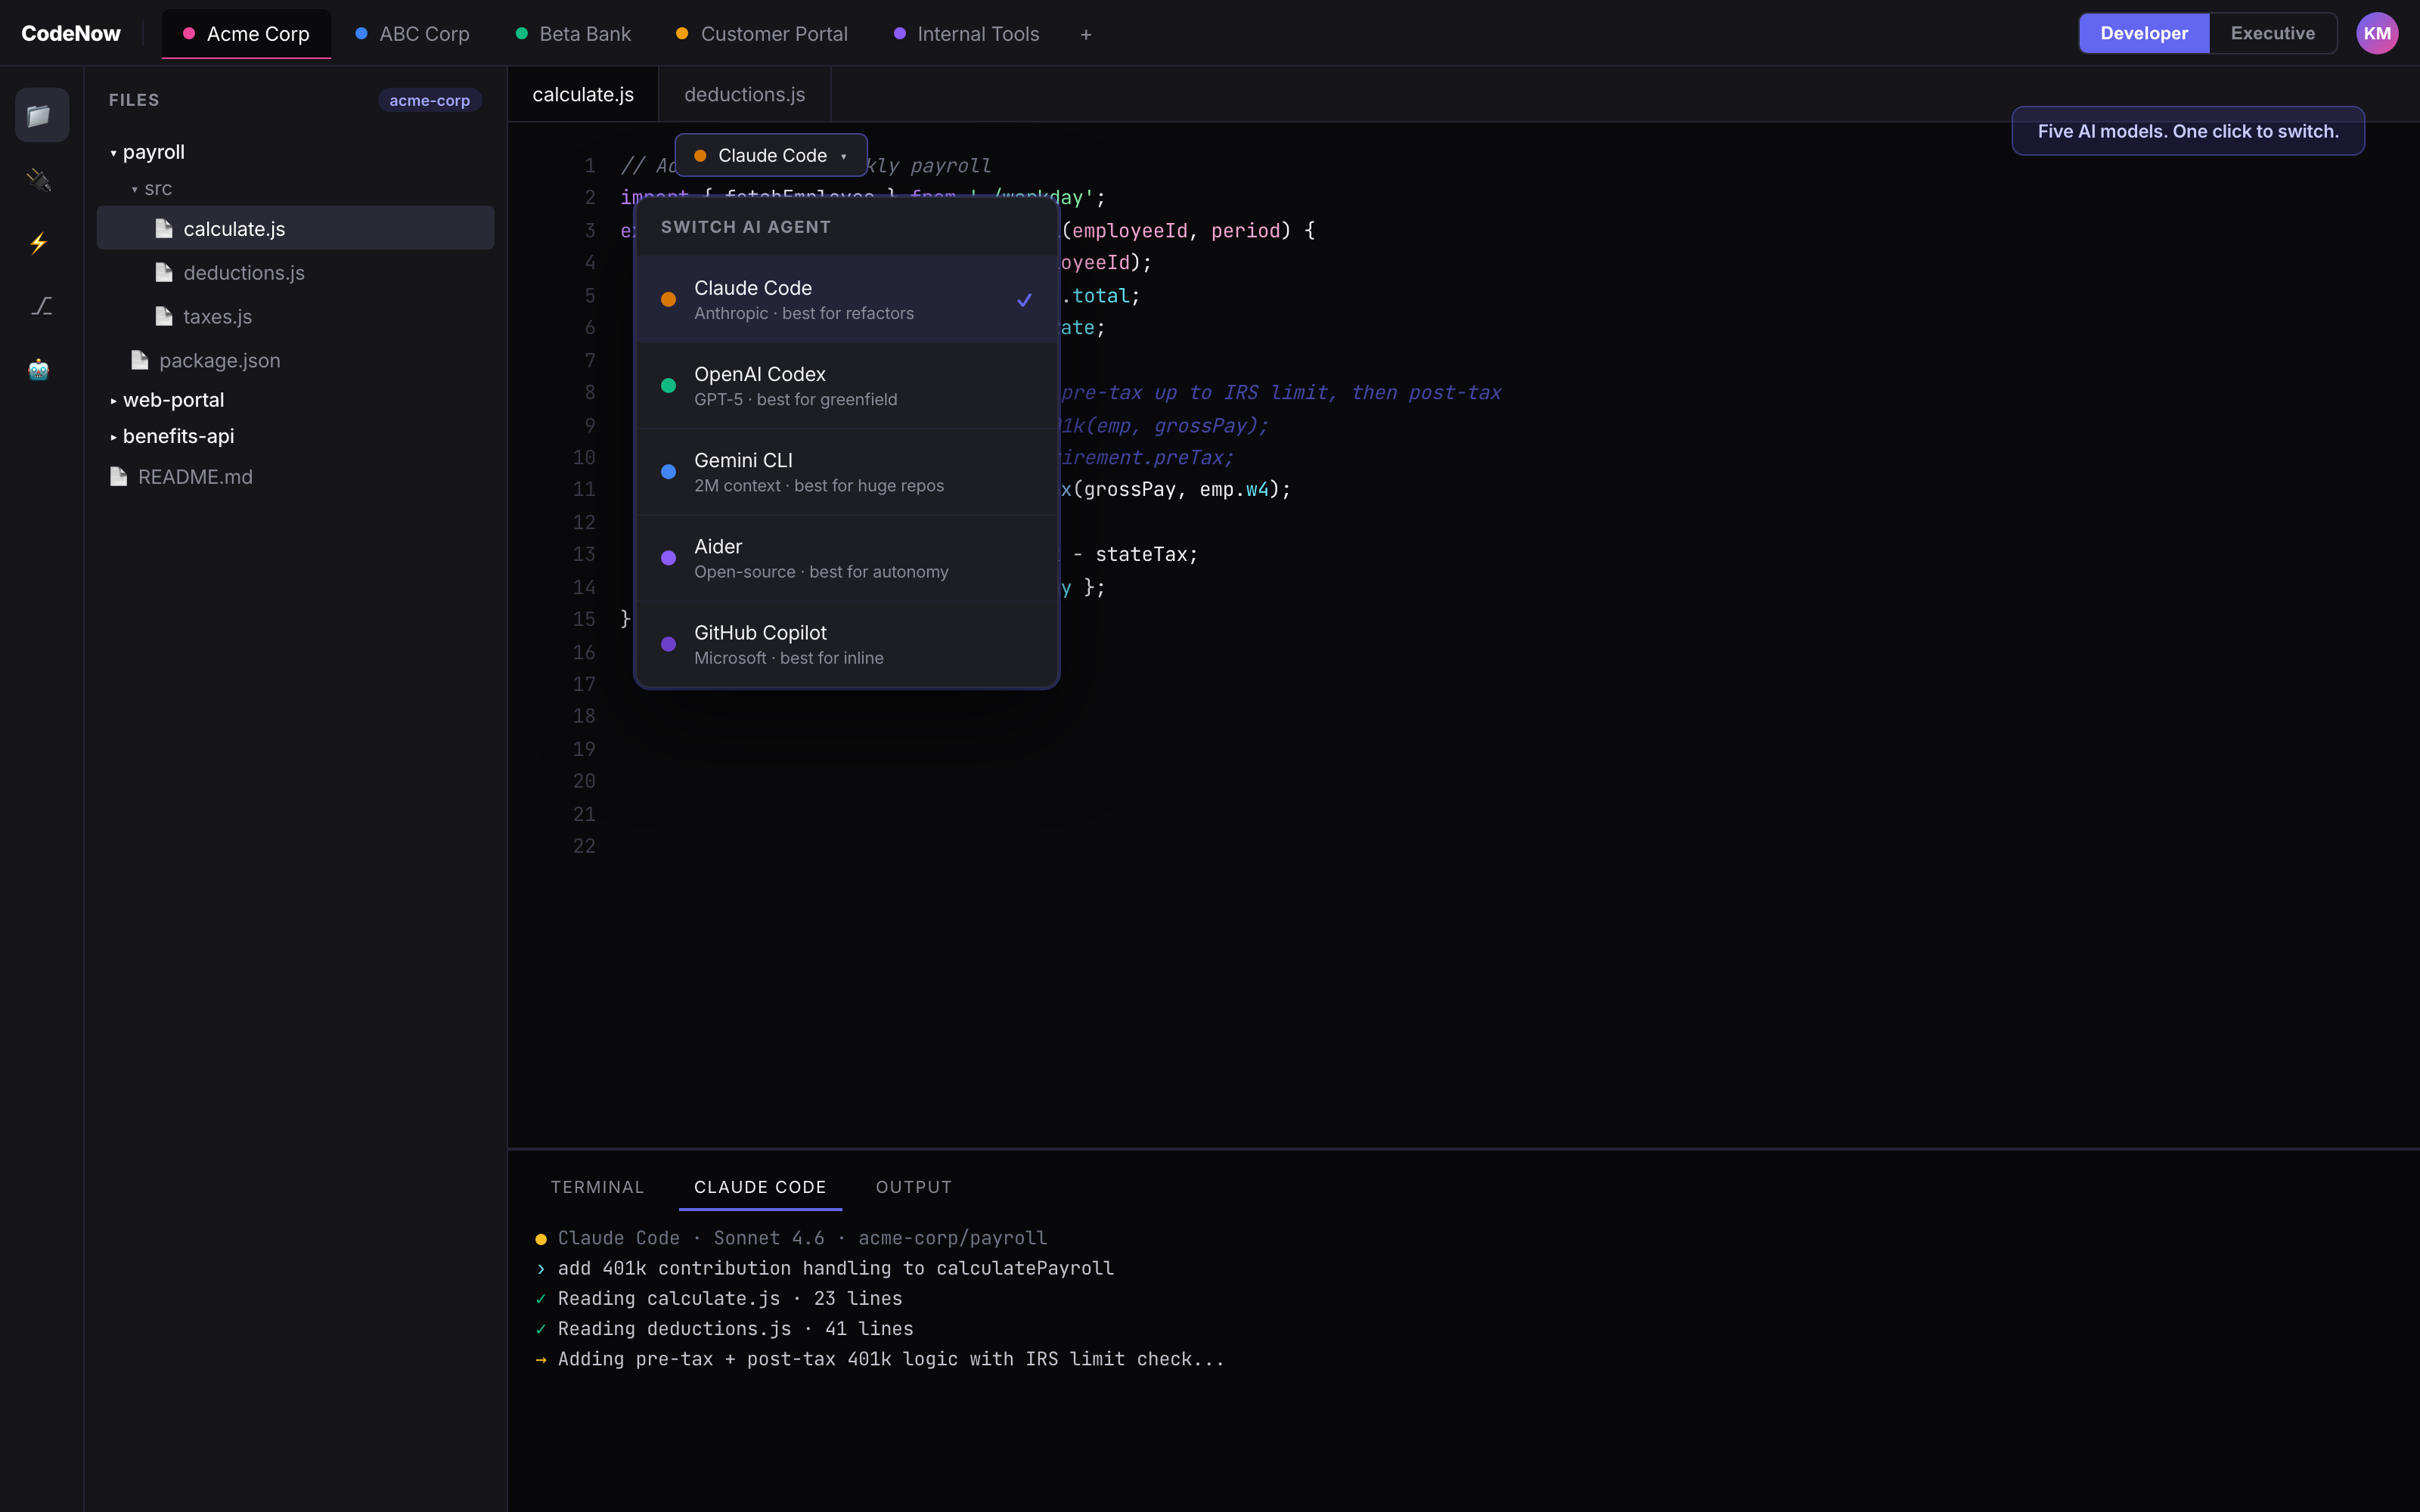The width and height of the screenshot is (2420, 1512).
Task: Open the plug integrations sidebar icon
Action: coord(39,180)
